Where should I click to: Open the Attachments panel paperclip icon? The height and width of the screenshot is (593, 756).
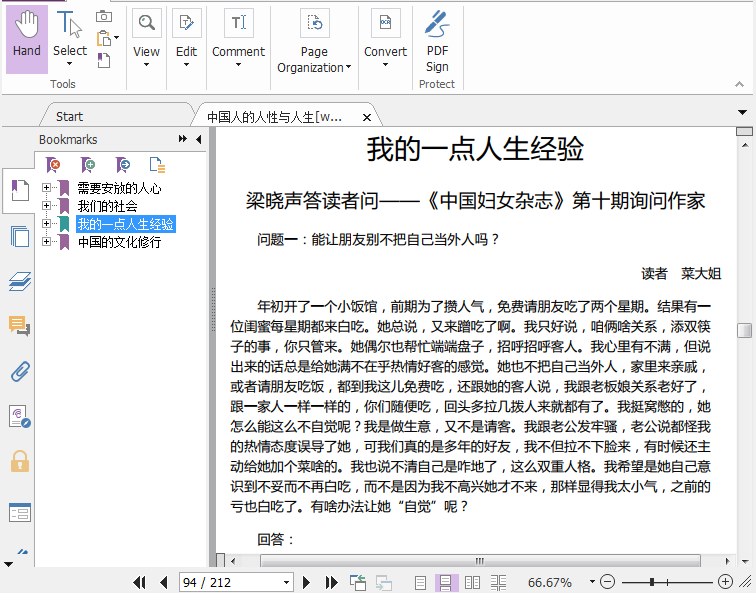coord(19,372)
